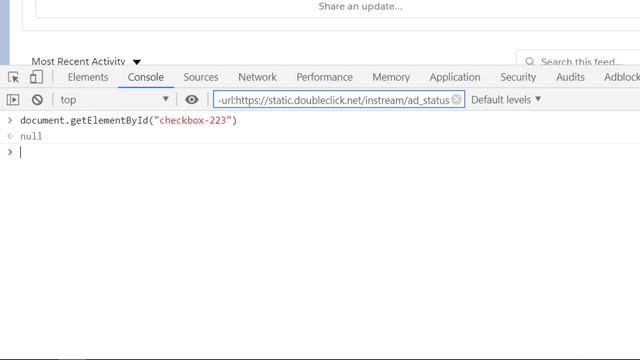Open the Audits tab
640x360 pixels.
[x=570, y=77]
